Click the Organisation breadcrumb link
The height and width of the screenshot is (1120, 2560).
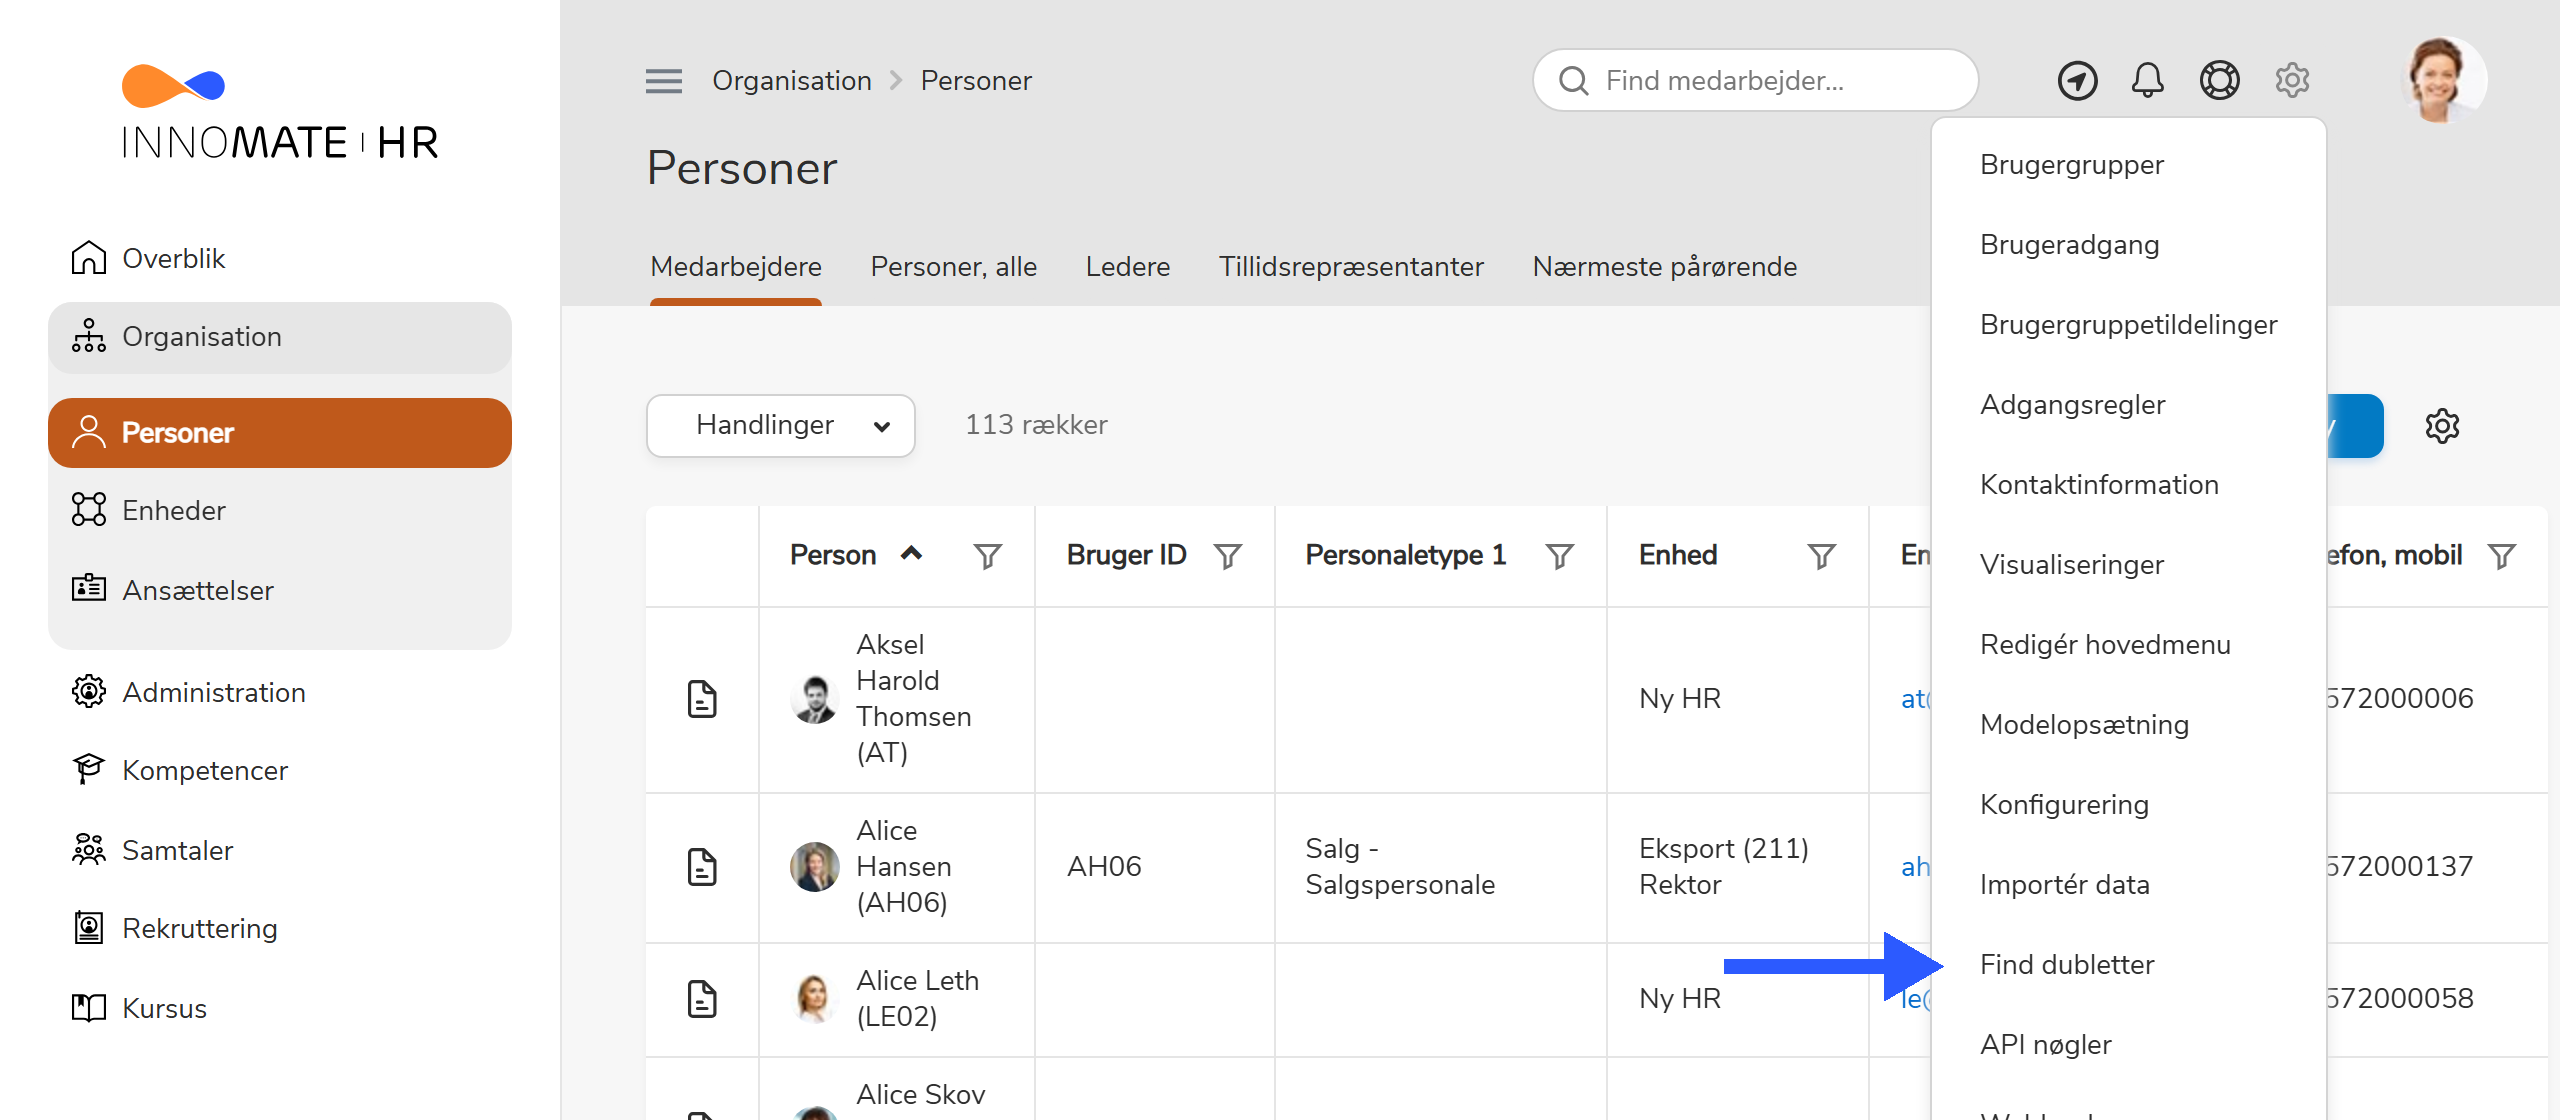coord(792,81)
